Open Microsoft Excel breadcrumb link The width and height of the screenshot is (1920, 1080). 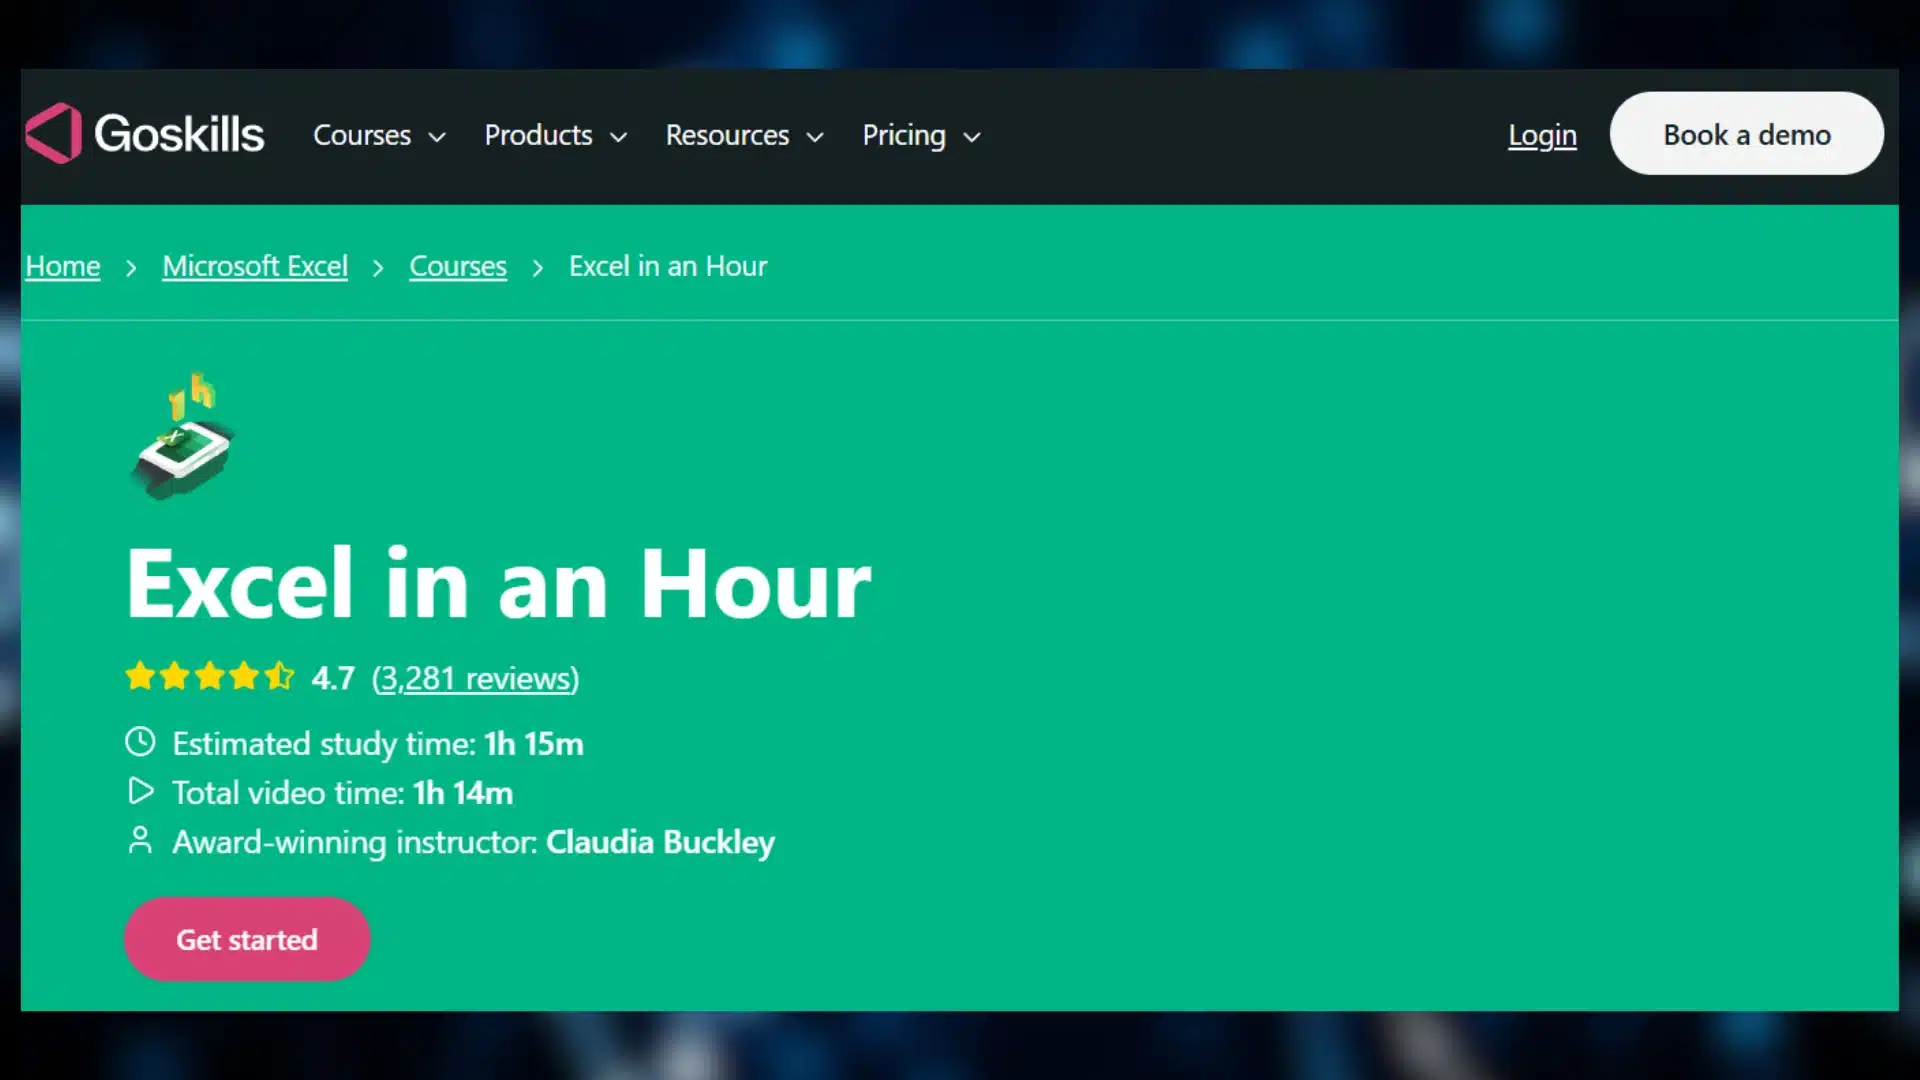(x=255, y=266)
